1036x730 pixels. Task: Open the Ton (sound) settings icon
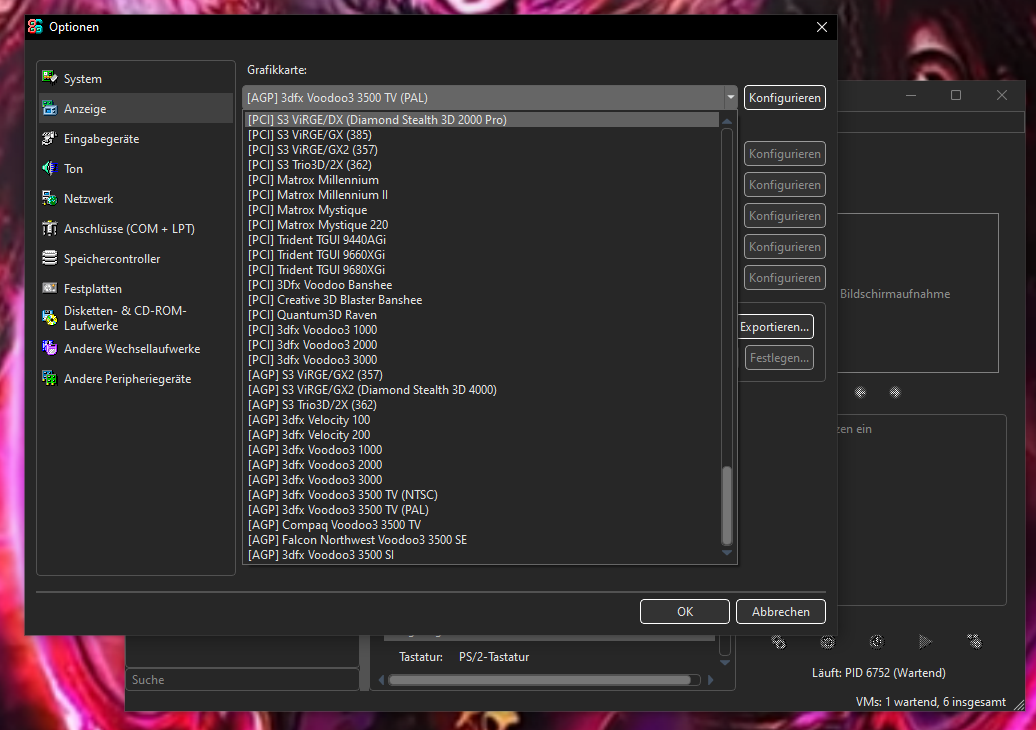click(47, 168)
